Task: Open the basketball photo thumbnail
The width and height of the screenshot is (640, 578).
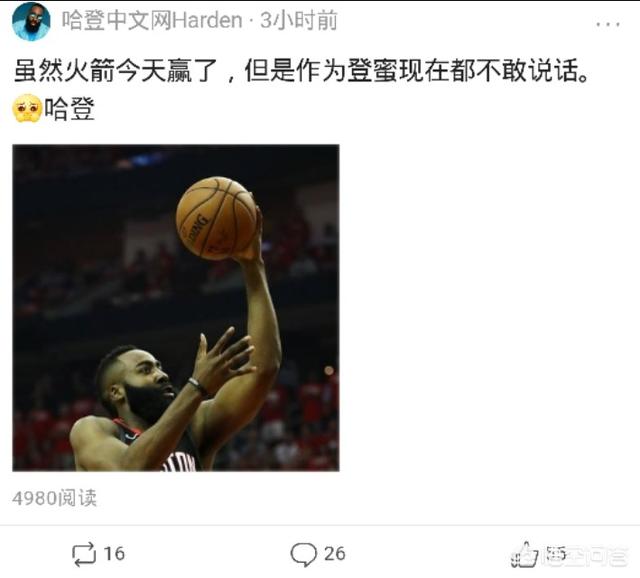Action: (x=176, y=308)
